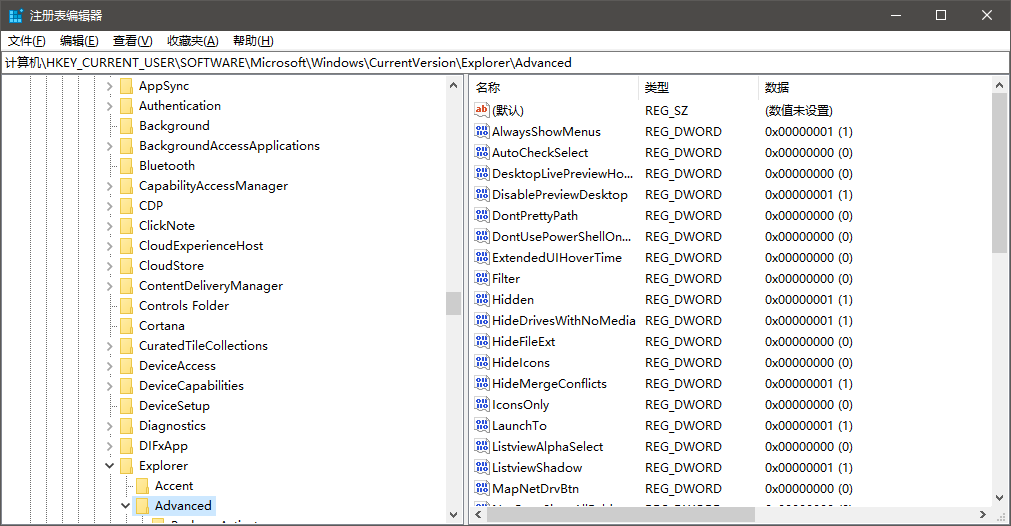Click the HideFileExt value icon

point(482,341)
